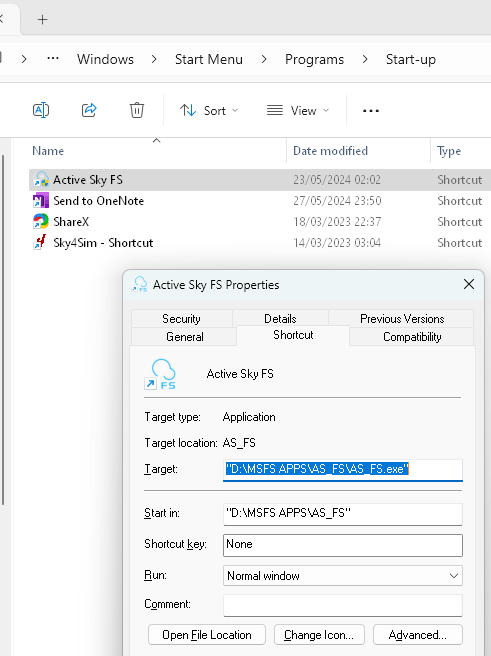Navigate to Windows in the breadcrumb
The image size is (491, 656).
coord(105,59)
